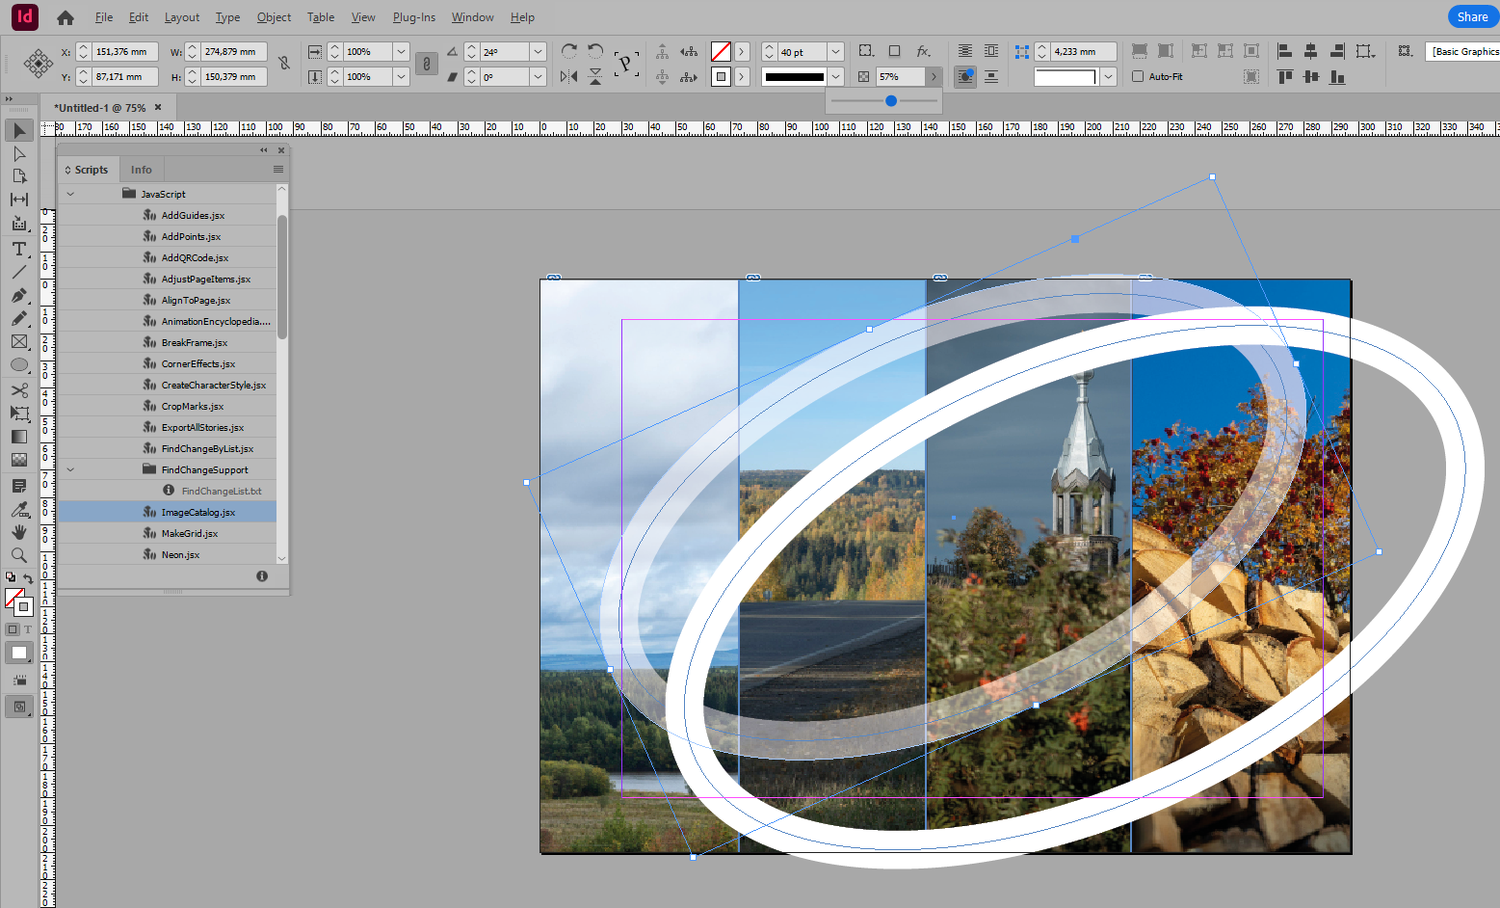This screenshot has height=908, width=1500.
Task: Click the Scripts panel info button
Action: (x=262, y=576)
